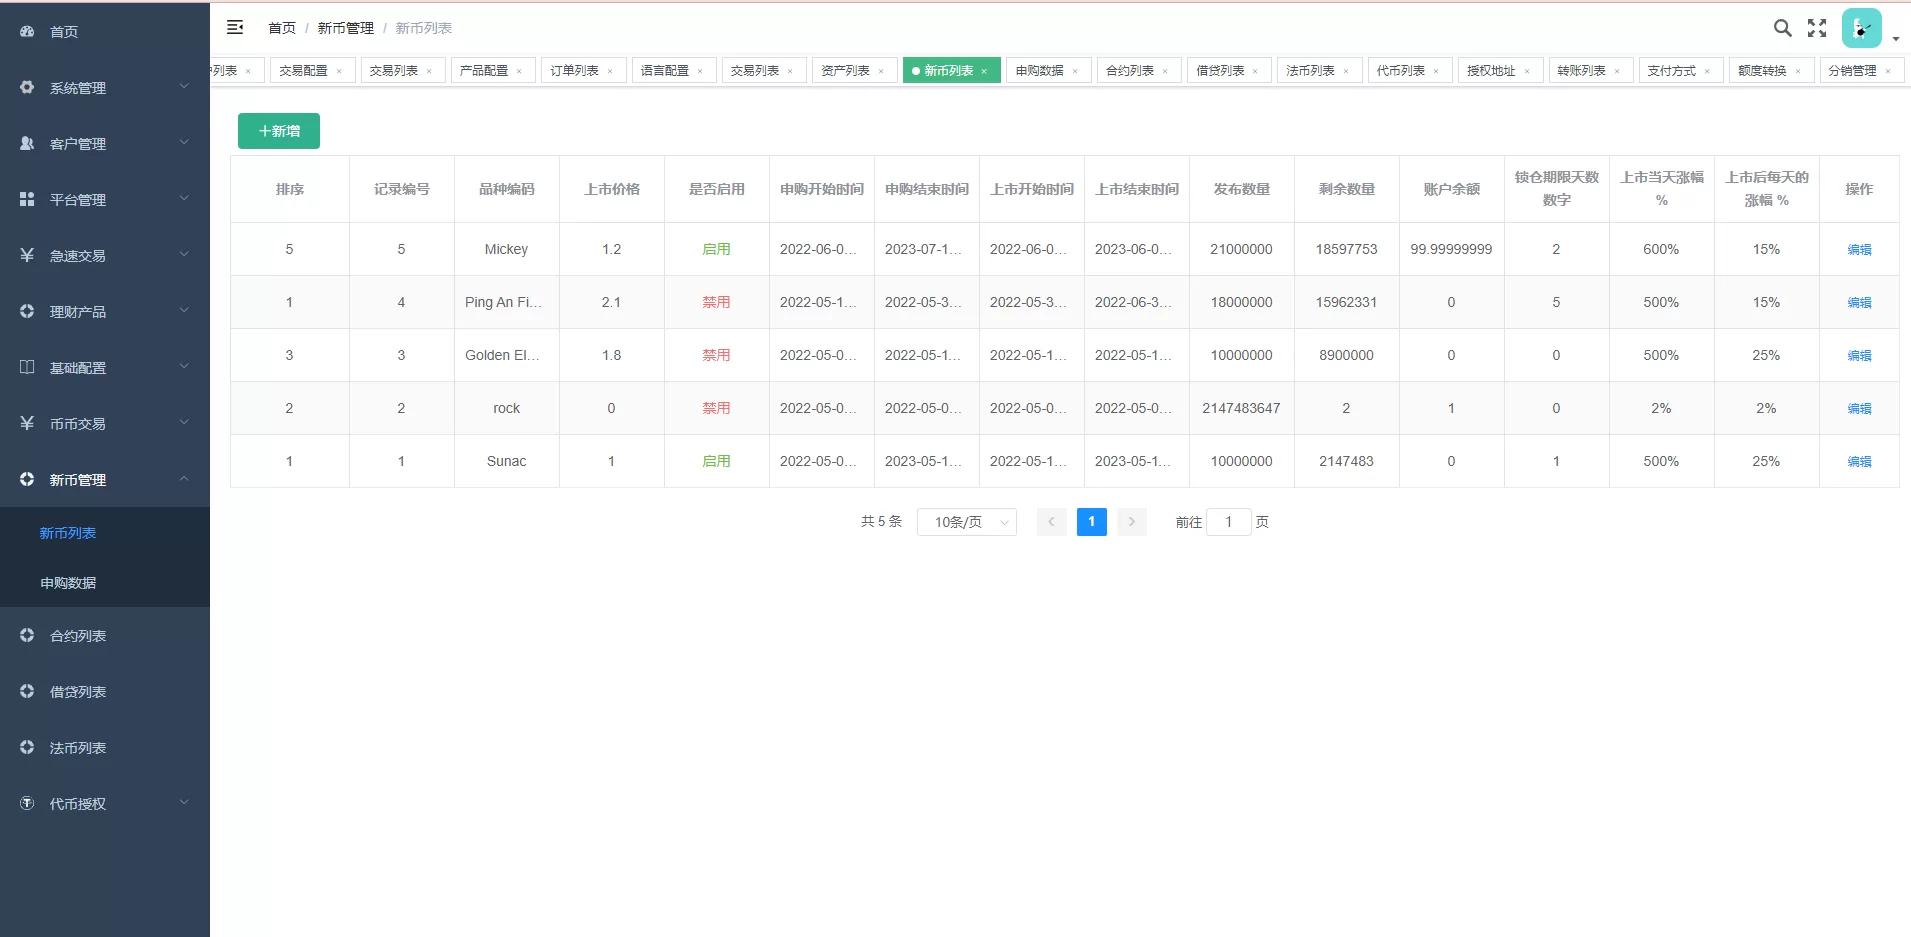1911x937 pixels.
Task: Click the 首页 dashboard icon in sidebar
Action: pyautogui.click(x=27, y=32)
